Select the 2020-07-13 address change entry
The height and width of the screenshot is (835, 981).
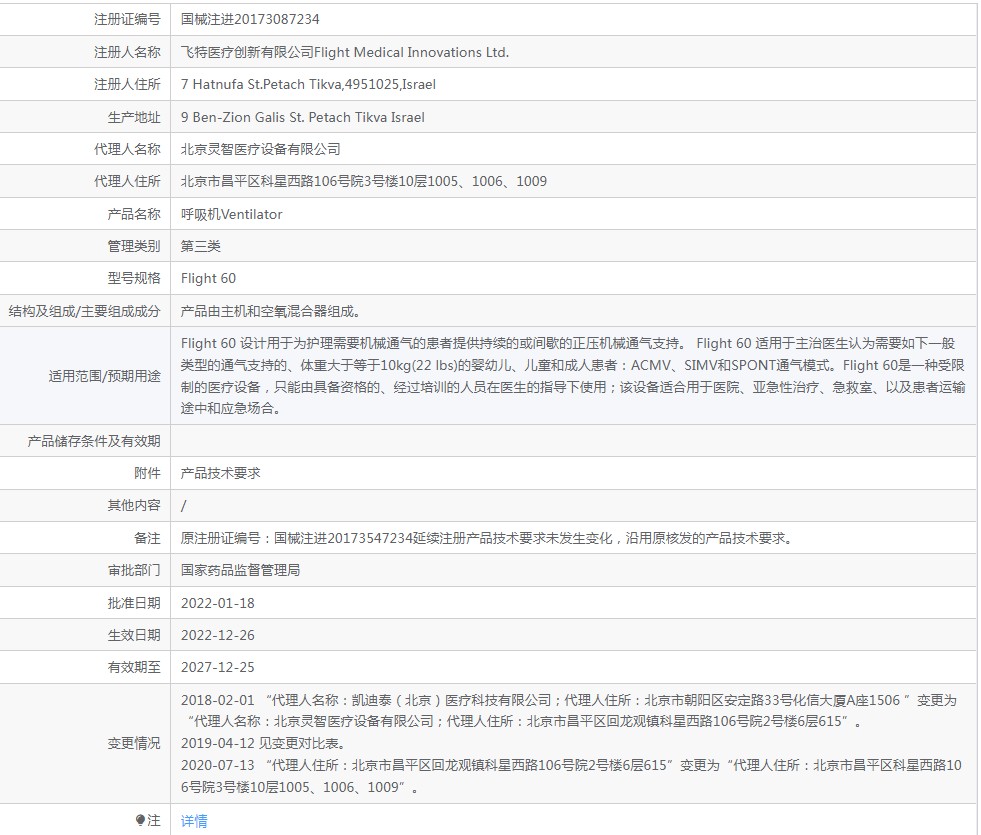571,776
